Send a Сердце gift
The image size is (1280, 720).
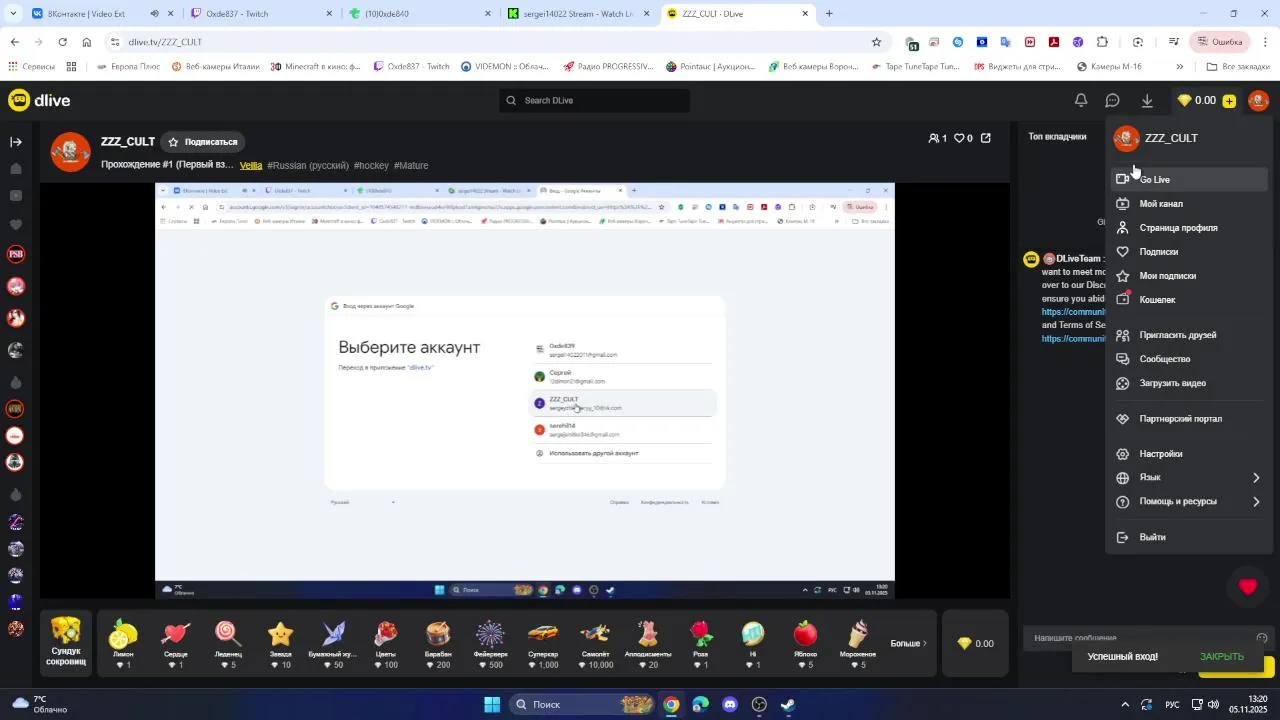pyautogui.click(x=176, y=643)
